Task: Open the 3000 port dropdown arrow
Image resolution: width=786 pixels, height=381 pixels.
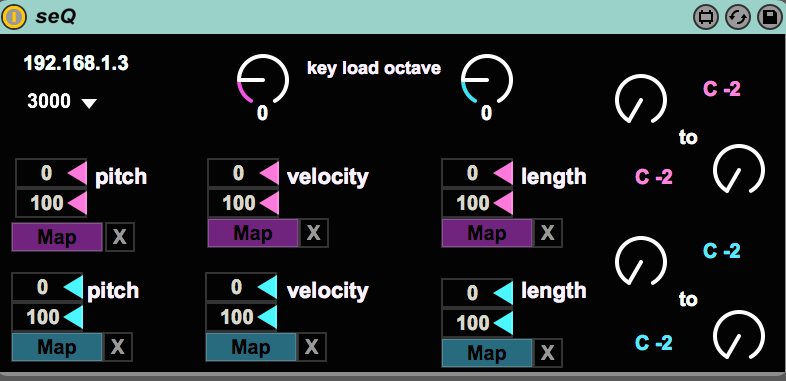Action: tap(89, 103)
